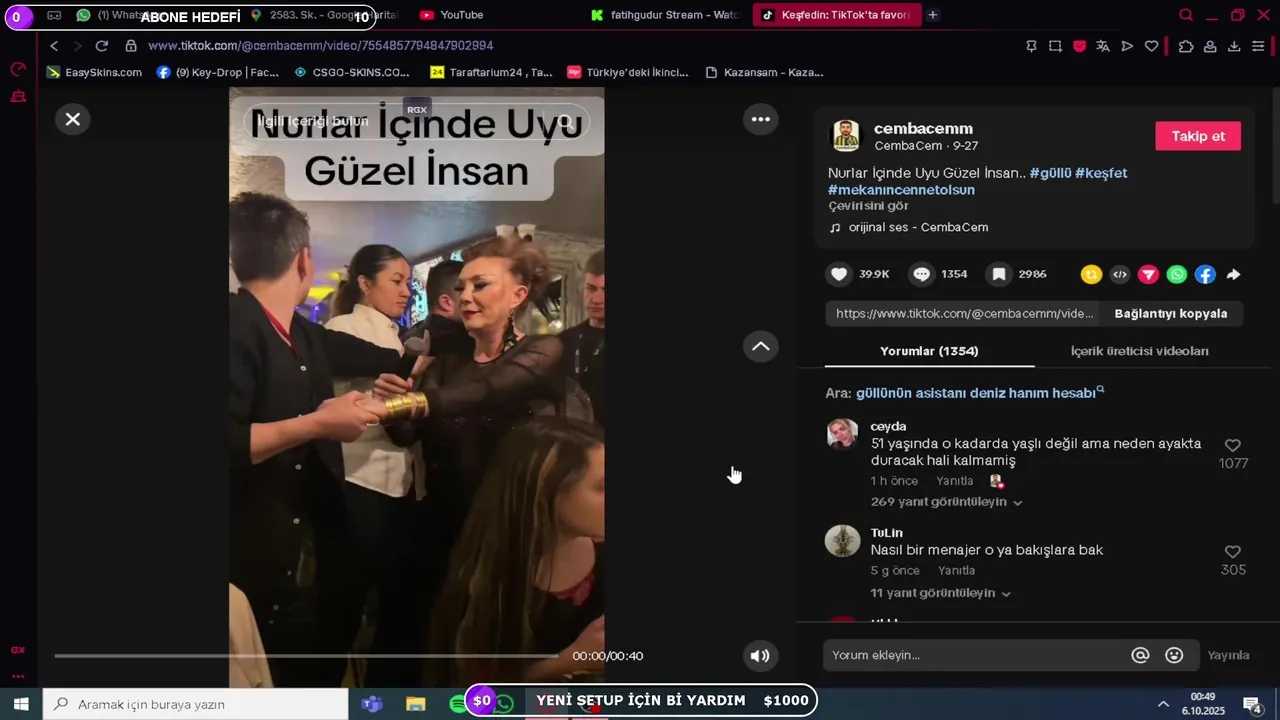1280x720 pixels.
Task: Focus the Yorum ekleyin comment field
Action: click(x=975, y=655)
